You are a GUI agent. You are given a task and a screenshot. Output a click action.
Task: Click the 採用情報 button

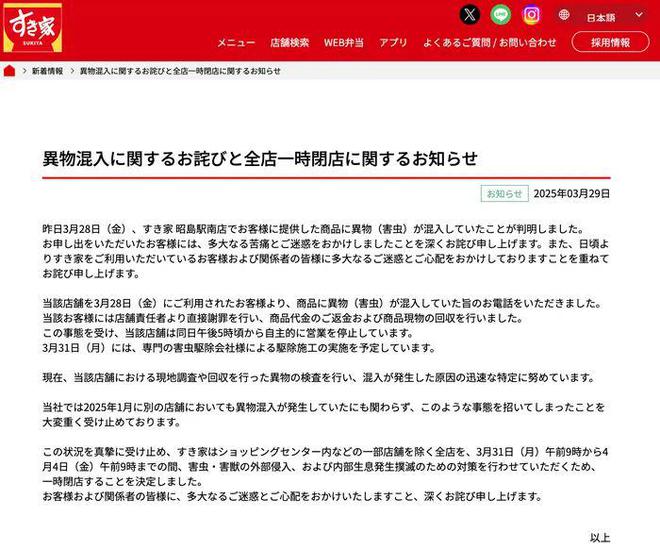point(610,42)
